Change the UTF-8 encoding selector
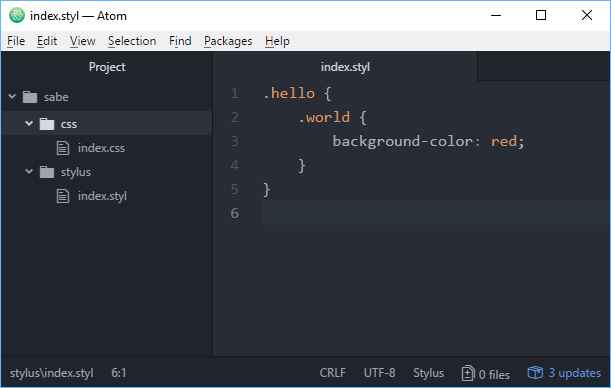Viewport: 611px width, 388px height. (380, 373)
